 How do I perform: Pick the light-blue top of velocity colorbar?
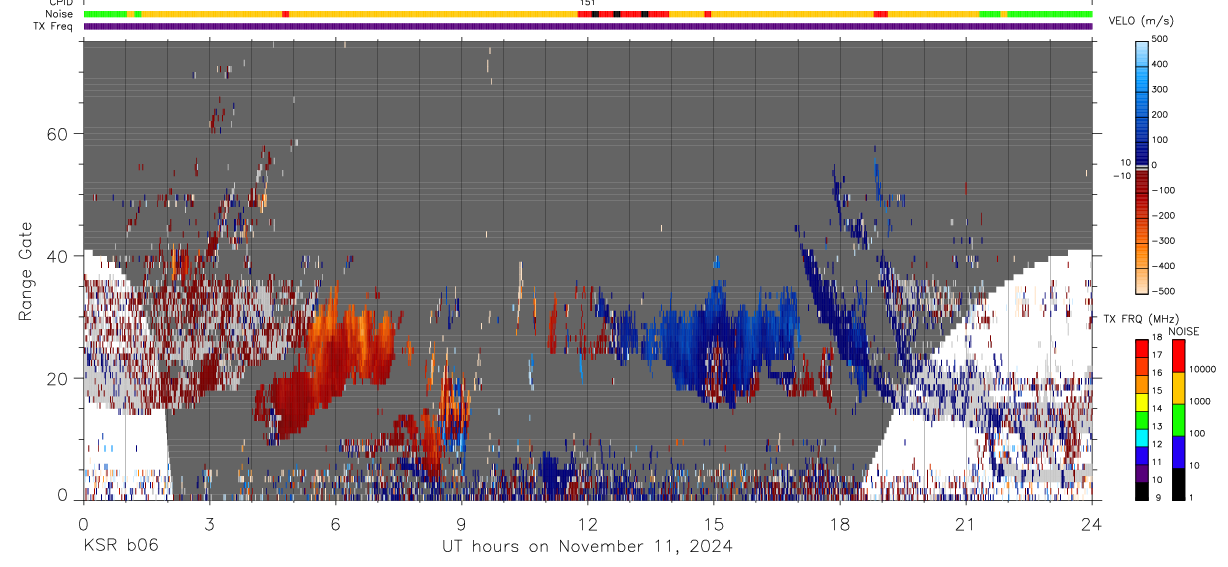click(x=1142, y=52)
